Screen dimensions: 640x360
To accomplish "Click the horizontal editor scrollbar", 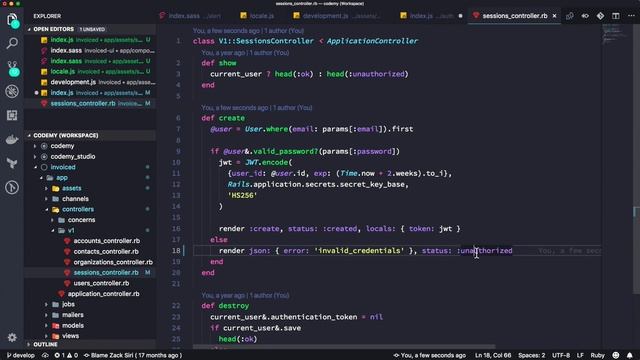I will pos(344,347).
